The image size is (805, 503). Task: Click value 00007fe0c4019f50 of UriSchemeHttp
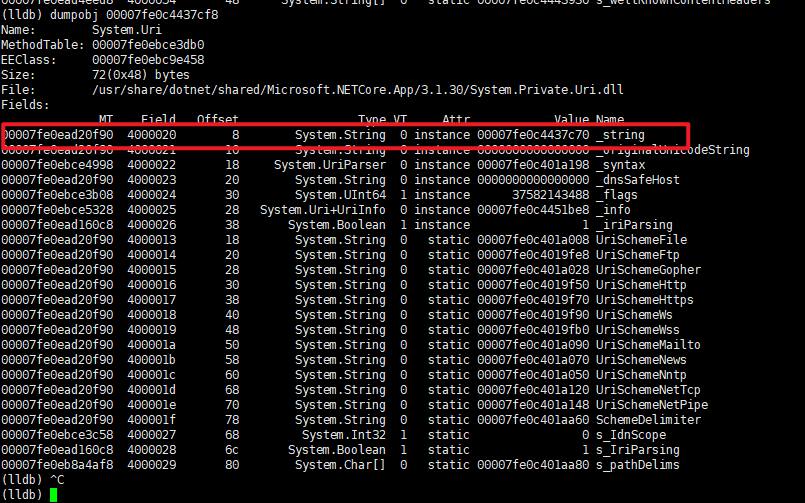[533, 285]
